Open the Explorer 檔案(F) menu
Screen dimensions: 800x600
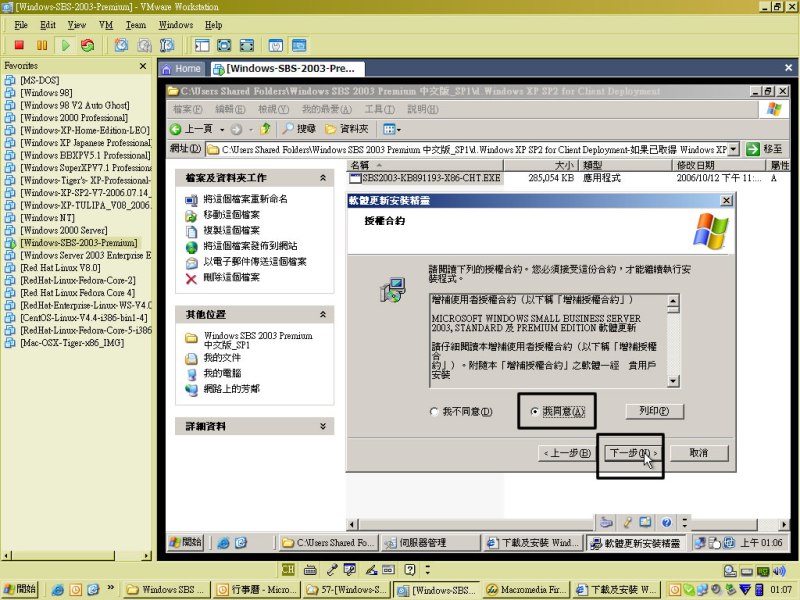pos(187,109)
